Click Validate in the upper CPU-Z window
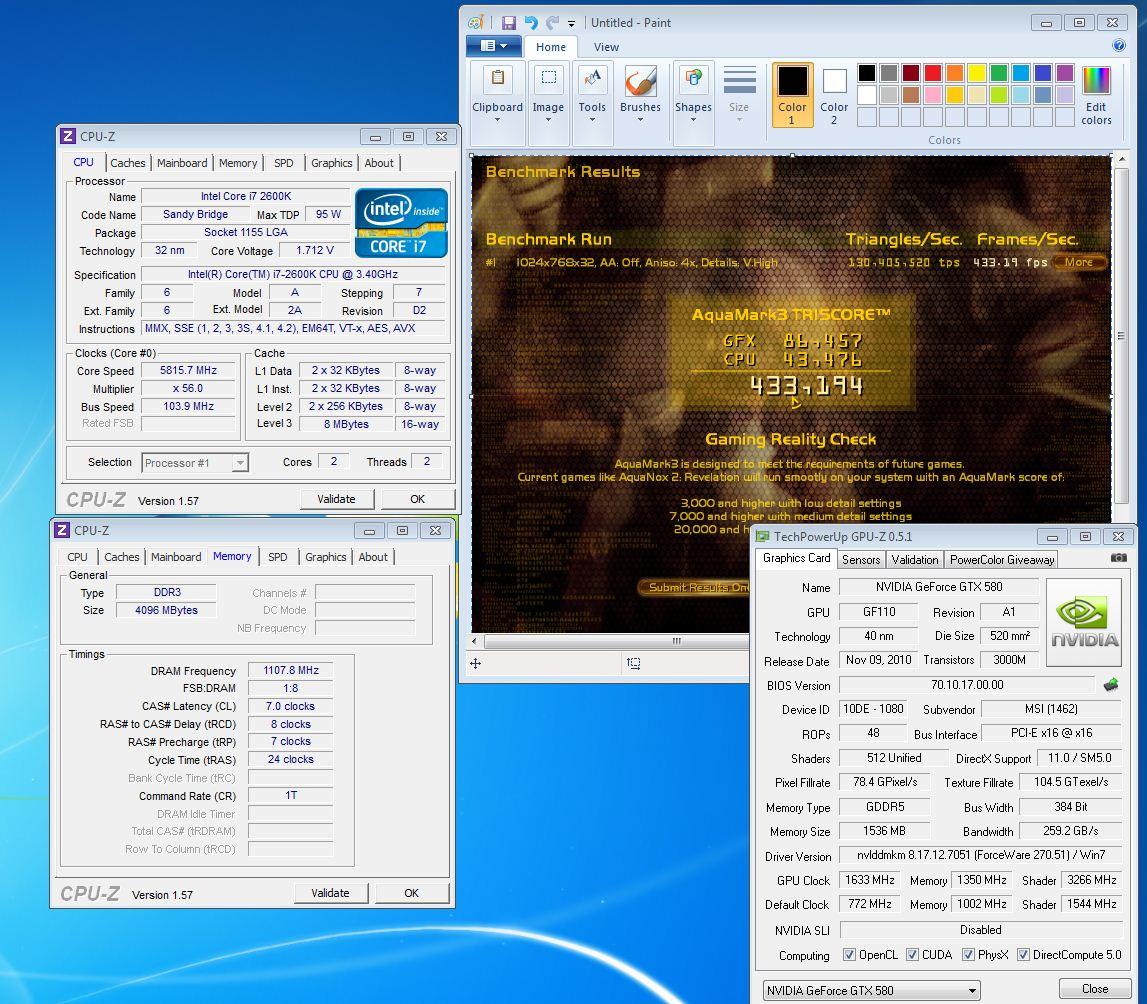 (336, 499)
